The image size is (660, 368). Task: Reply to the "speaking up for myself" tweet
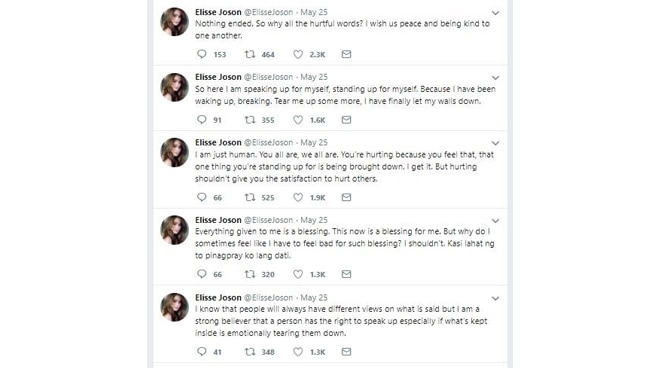pyautogui.click(x=202, y=120)
